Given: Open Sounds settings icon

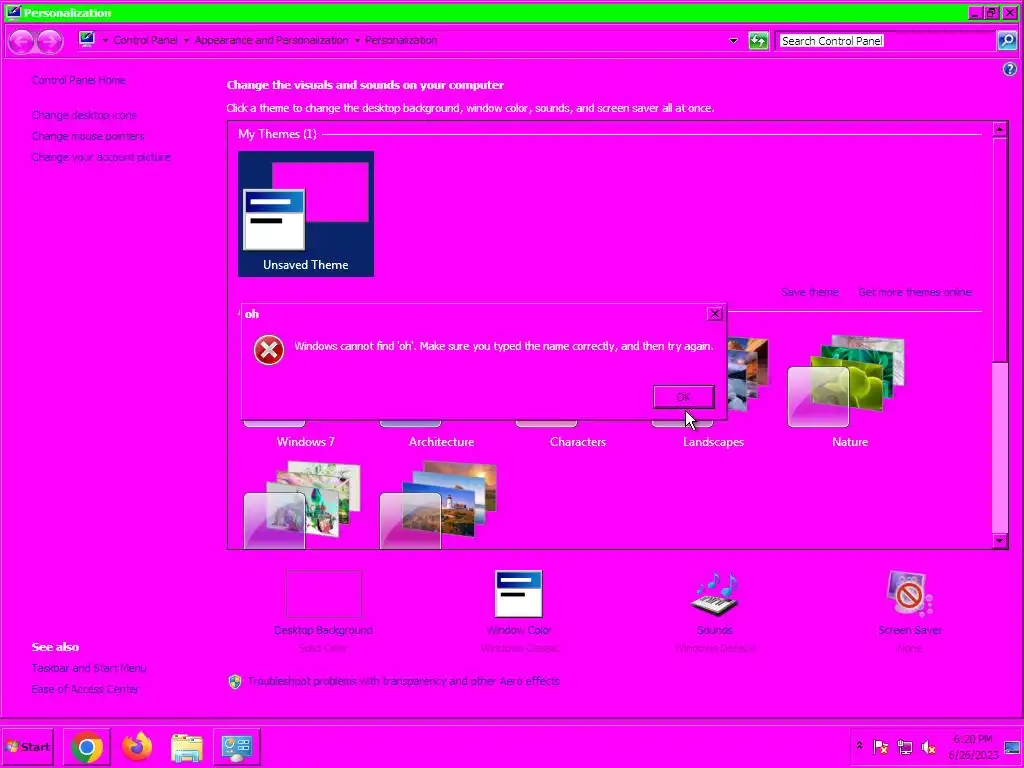Looking at the screenshot, I should (x=714, y=594).
